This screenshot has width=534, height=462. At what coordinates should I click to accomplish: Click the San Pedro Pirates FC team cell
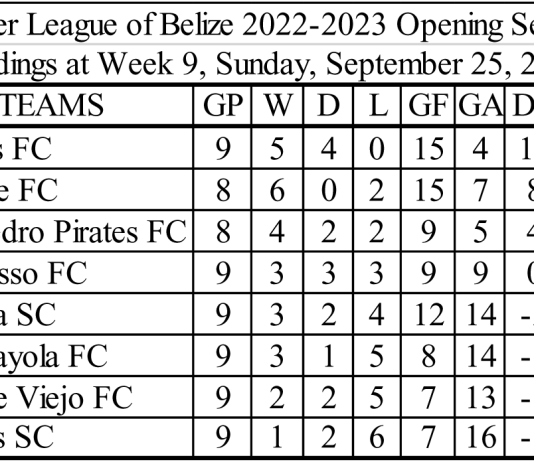[x=96, y=232]
